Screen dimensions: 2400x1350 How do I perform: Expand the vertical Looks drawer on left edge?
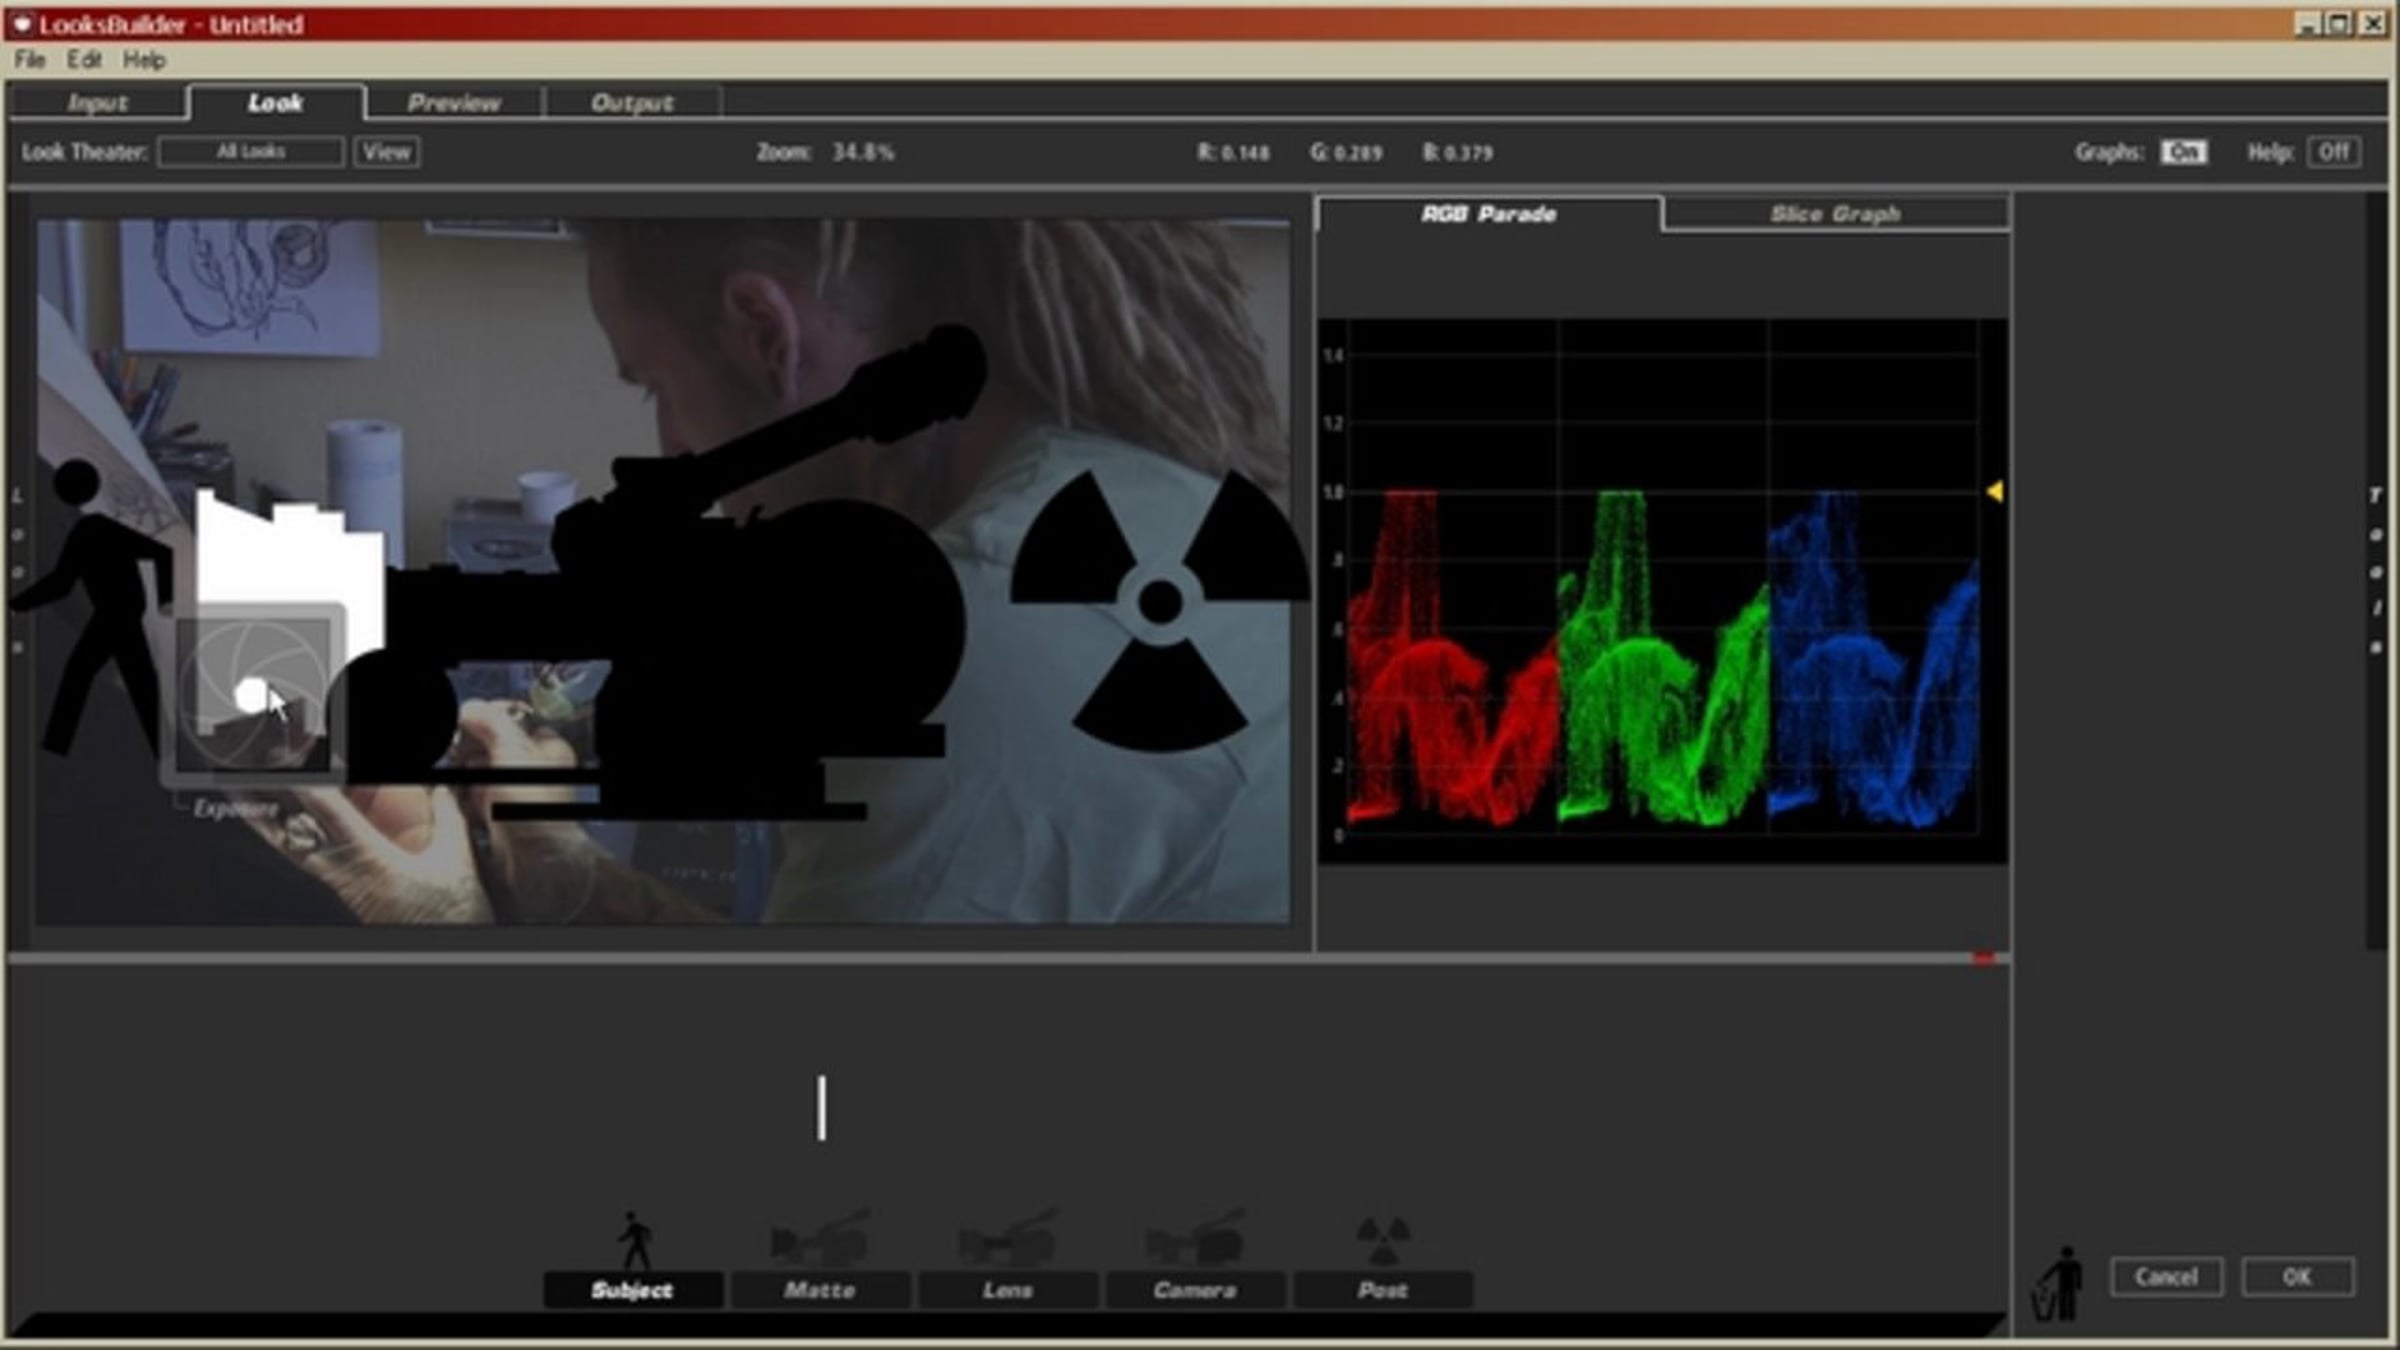tap(18, 570)
